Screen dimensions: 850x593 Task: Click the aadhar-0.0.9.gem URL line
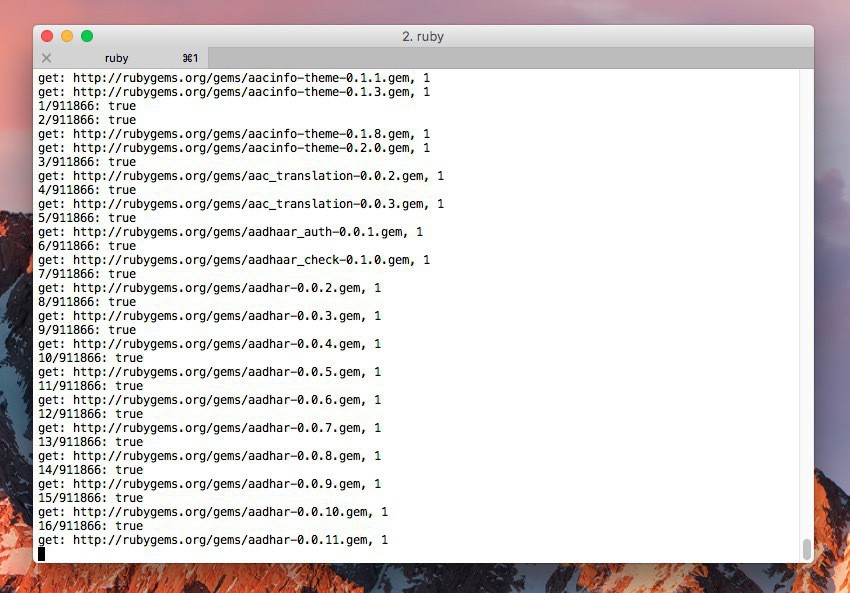pos(210,484)
